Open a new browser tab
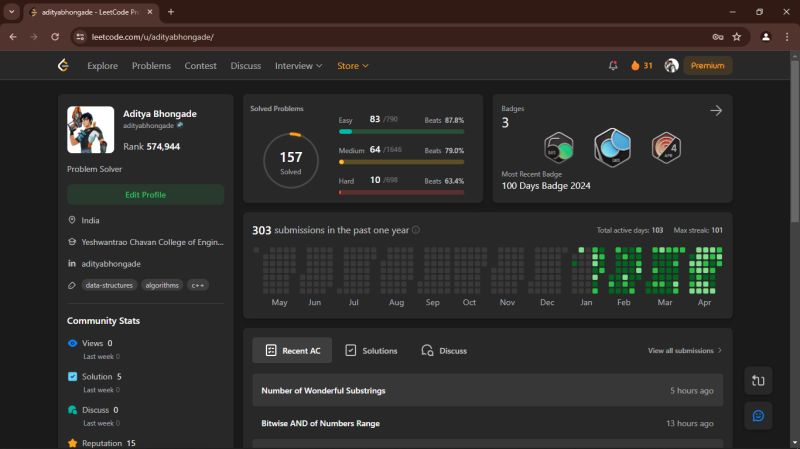The height and width of the screenshot is (449, 800). pos(171,12)
